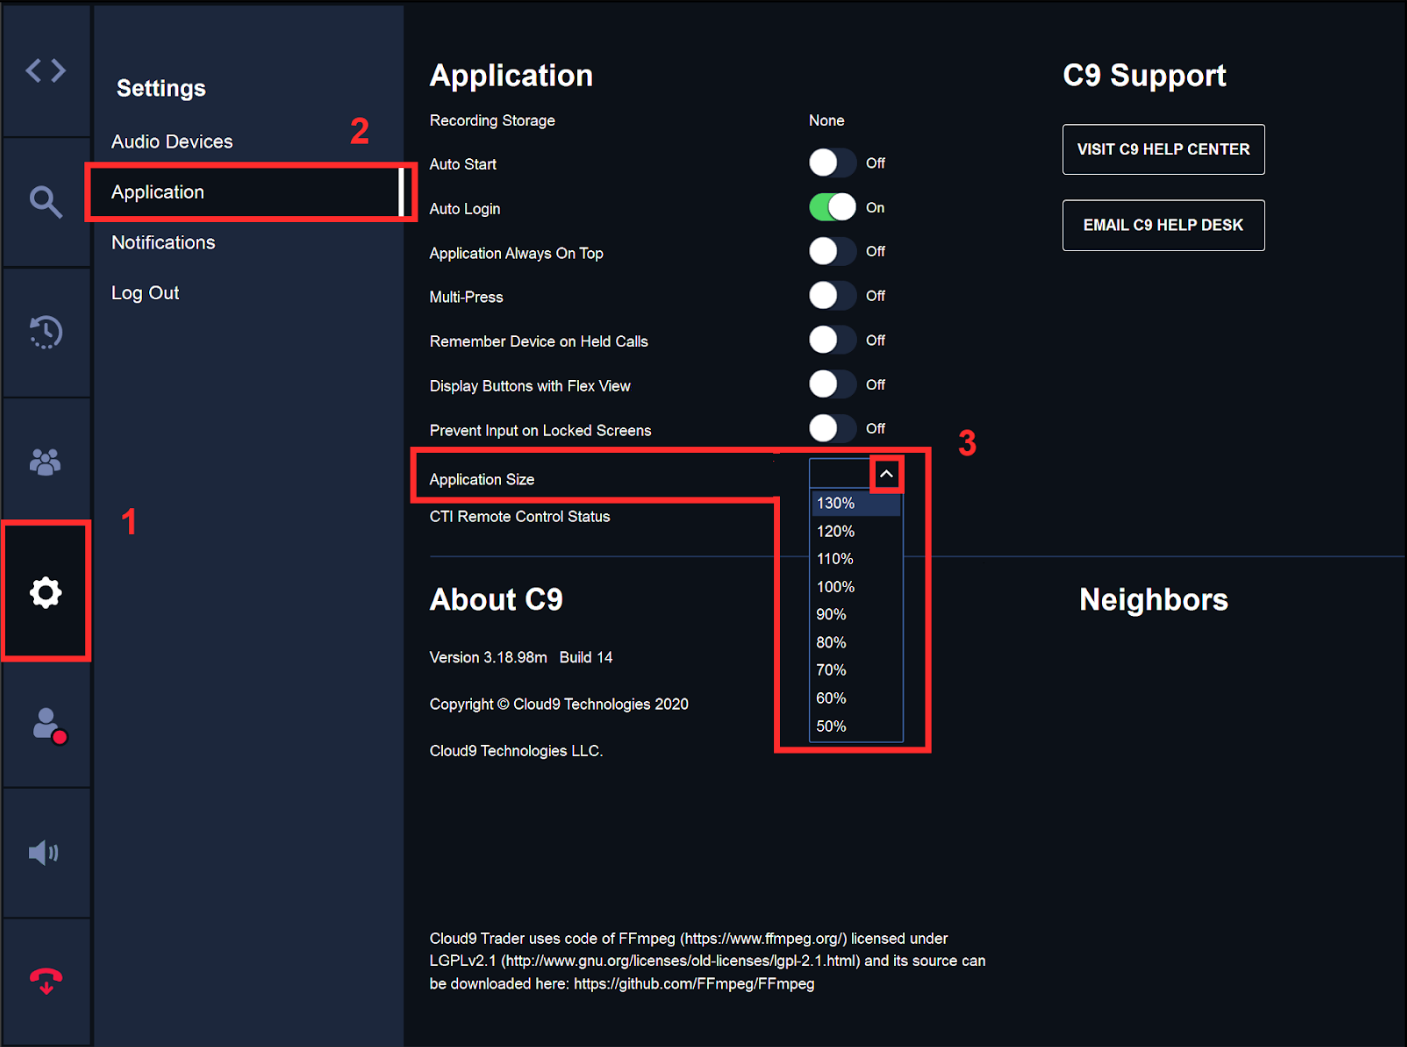1407x1047 pixels.
Task: Click the Neighbors heading
Action: [x=1154, y=599]
